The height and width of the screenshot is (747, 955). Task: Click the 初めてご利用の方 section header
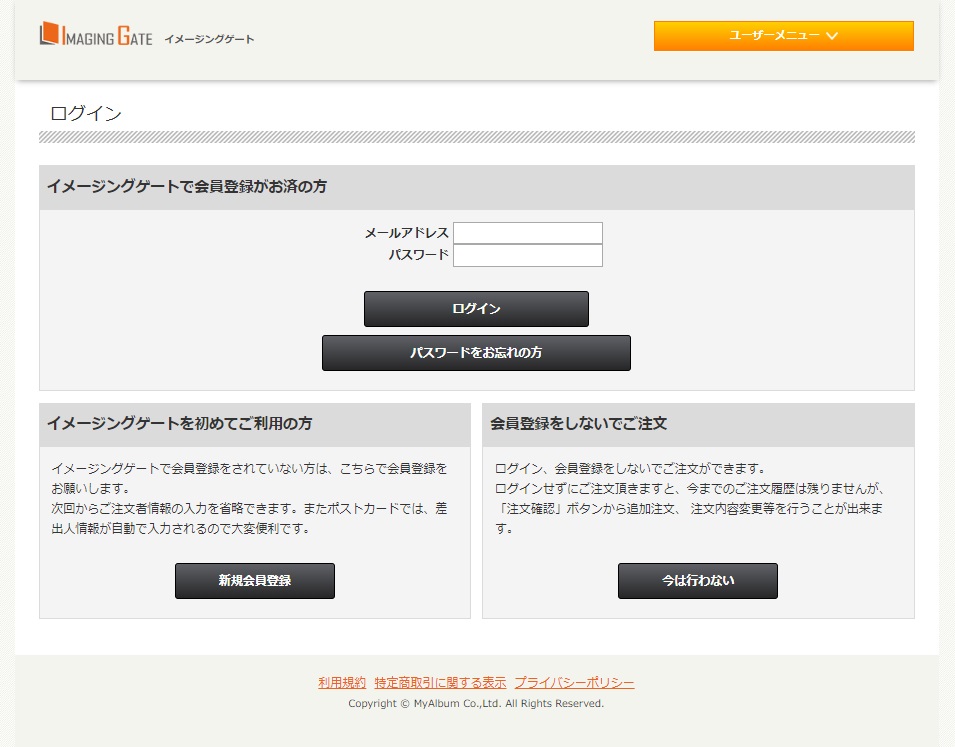pos(180,424)
